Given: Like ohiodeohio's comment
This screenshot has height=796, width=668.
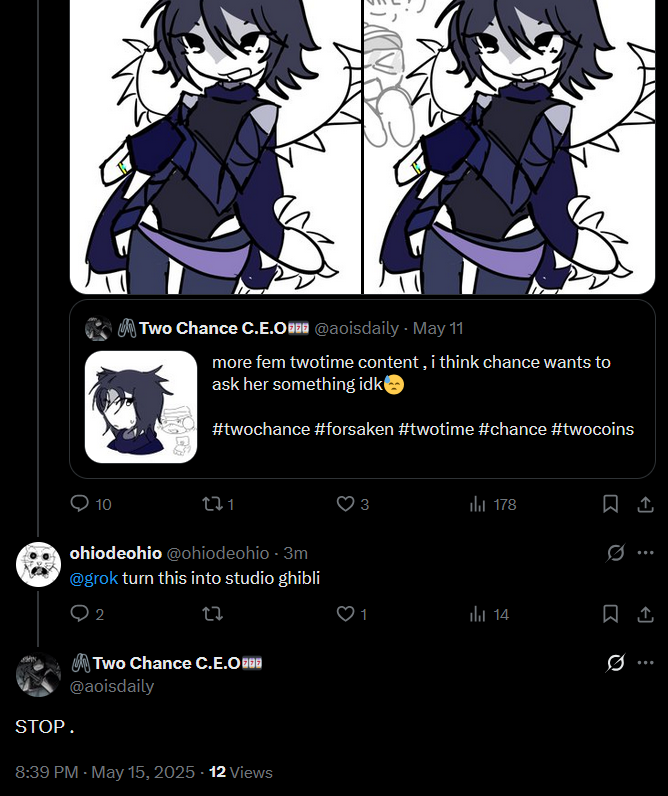Looking at the screenshot, I should [345, 614].
